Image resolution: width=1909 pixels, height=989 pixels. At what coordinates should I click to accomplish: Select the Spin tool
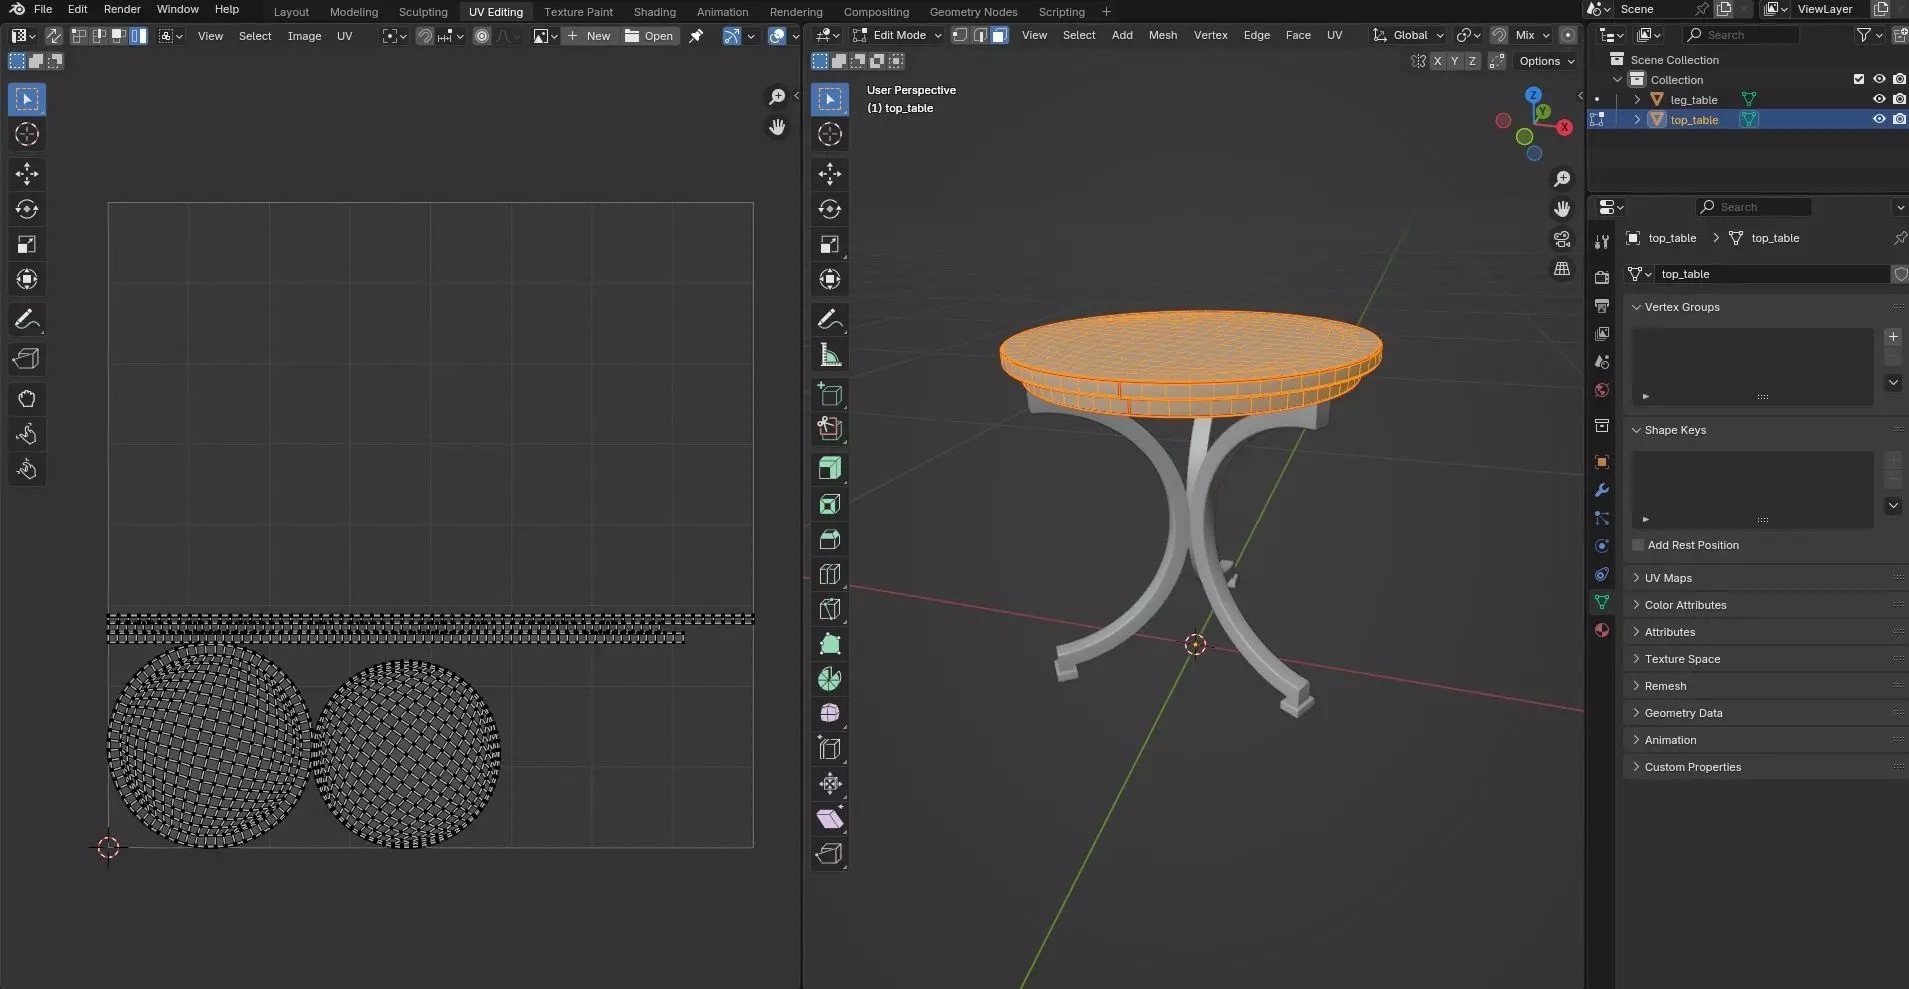click(x=830, y=679)
